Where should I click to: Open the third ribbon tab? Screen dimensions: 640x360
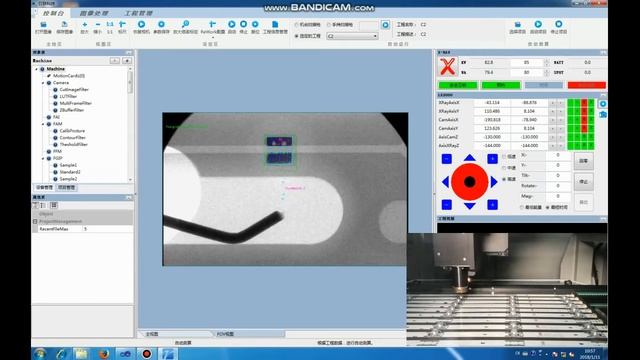click(x=139, y=13)
